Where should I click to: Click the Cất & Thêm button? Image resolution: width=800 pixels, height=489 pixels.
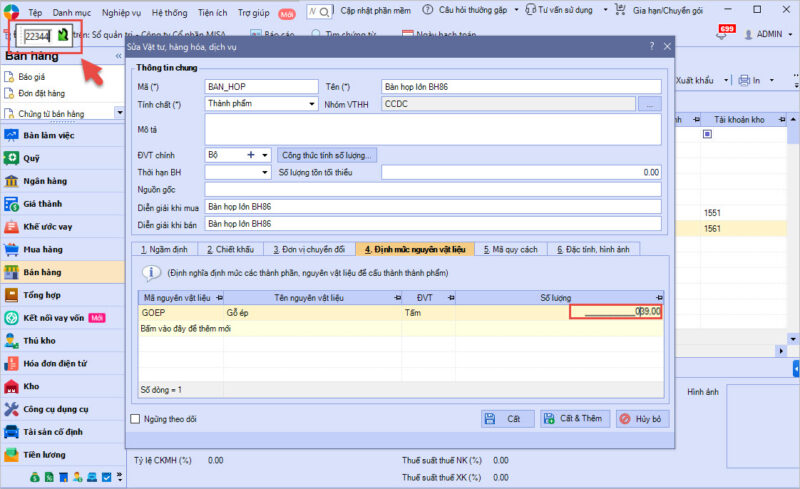point(575,419)
